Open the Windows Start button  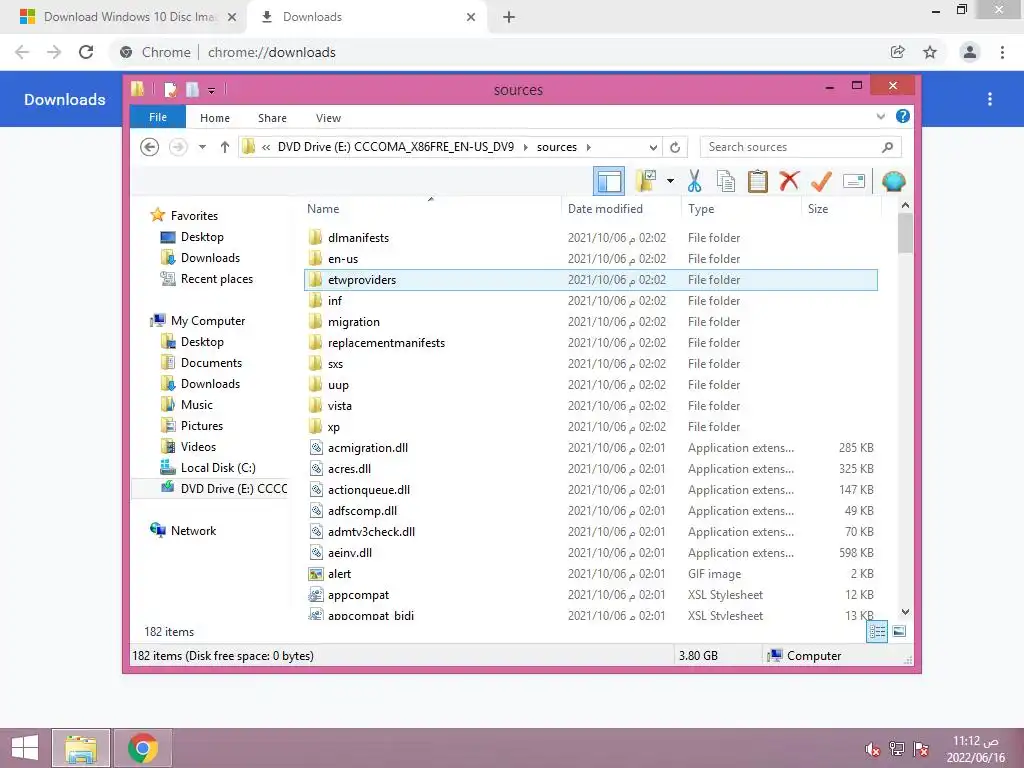tap(25, 748)
